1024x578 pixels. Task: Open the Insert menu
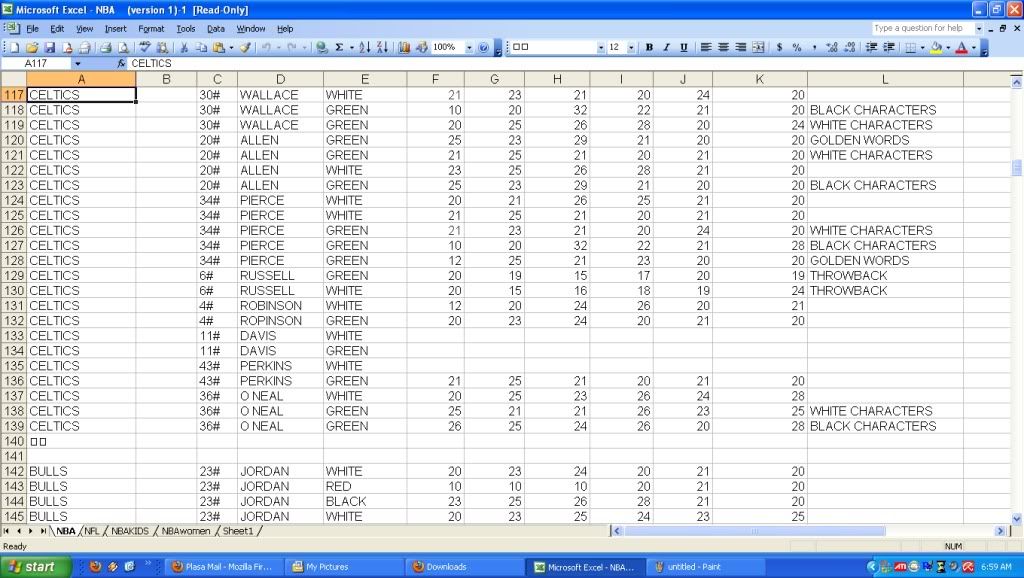(116, 29)
